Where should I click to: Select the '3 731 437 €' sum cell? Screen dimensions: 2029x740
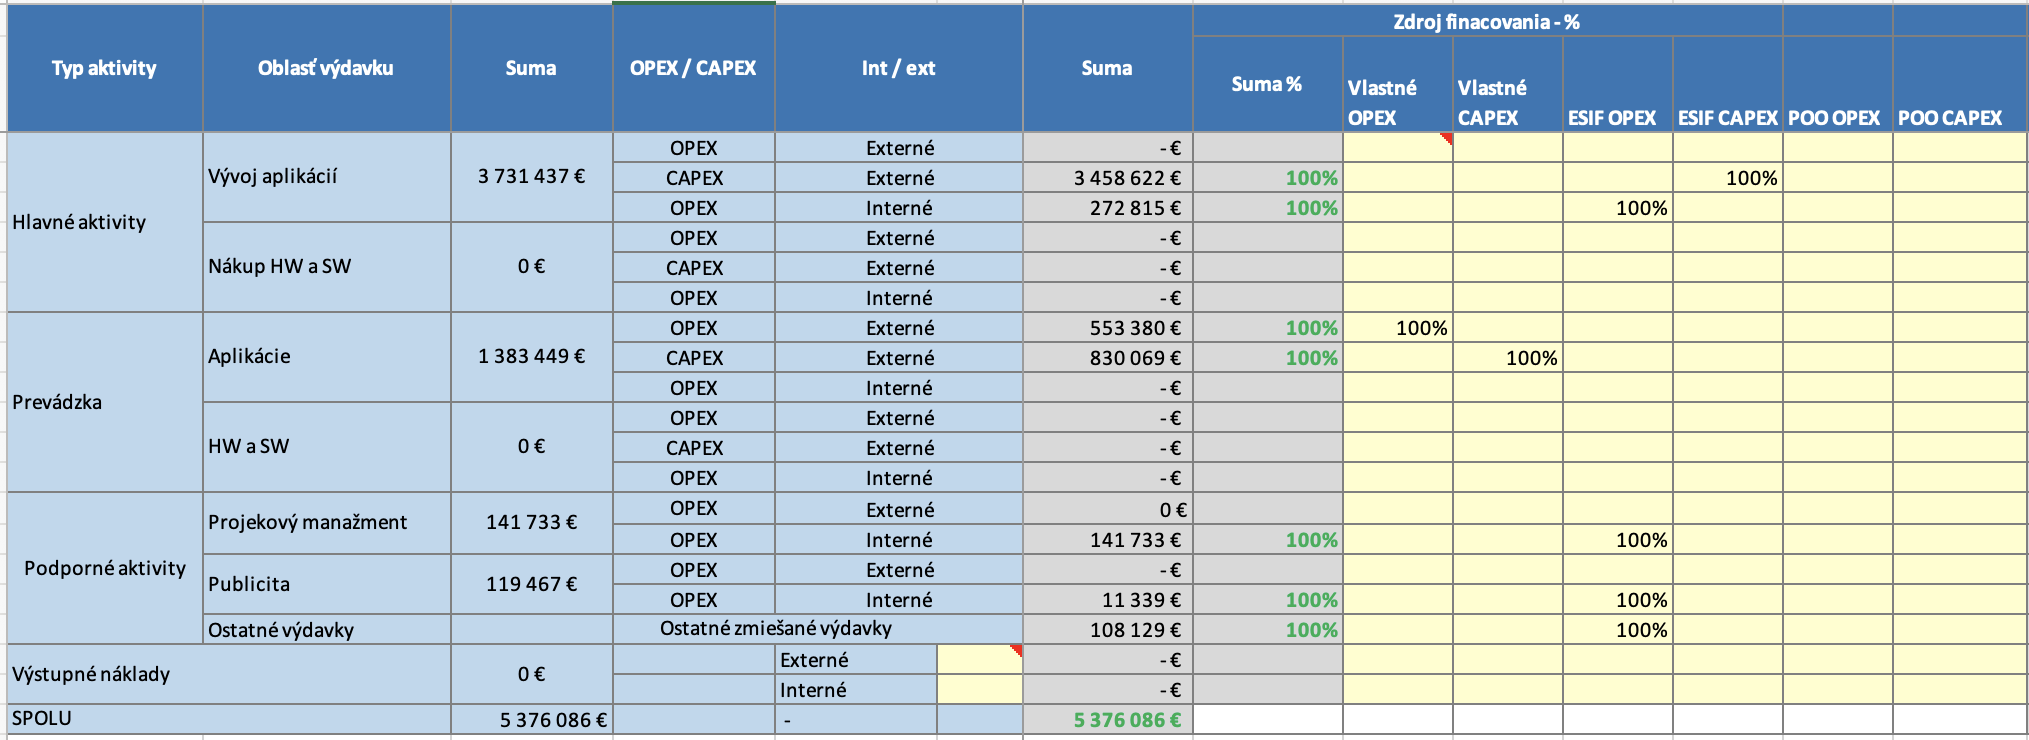pos(531,177)
